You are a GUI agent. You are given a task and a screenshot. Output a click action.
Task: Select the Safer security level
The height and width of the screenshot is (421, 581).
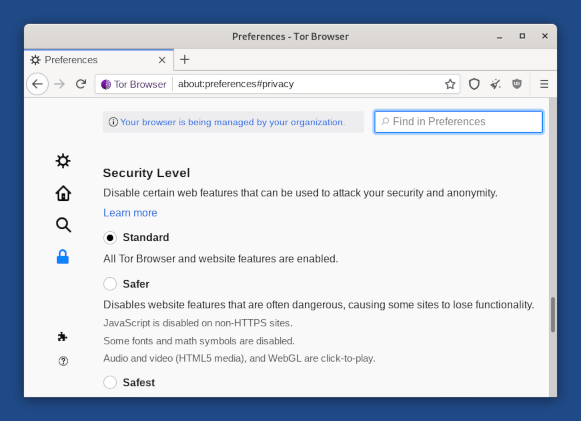click(x=110, y=284)
